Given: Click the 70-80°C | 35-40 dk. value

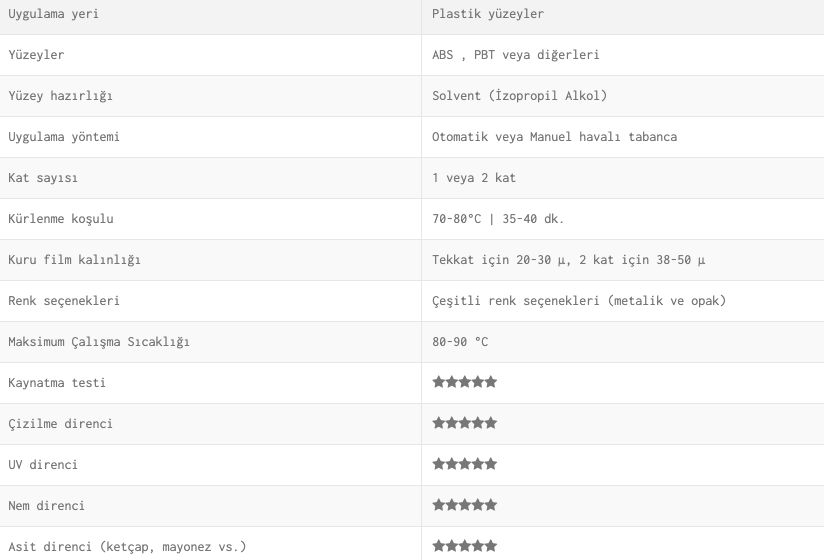Looking at the screenshot, I should coord(498,219).
